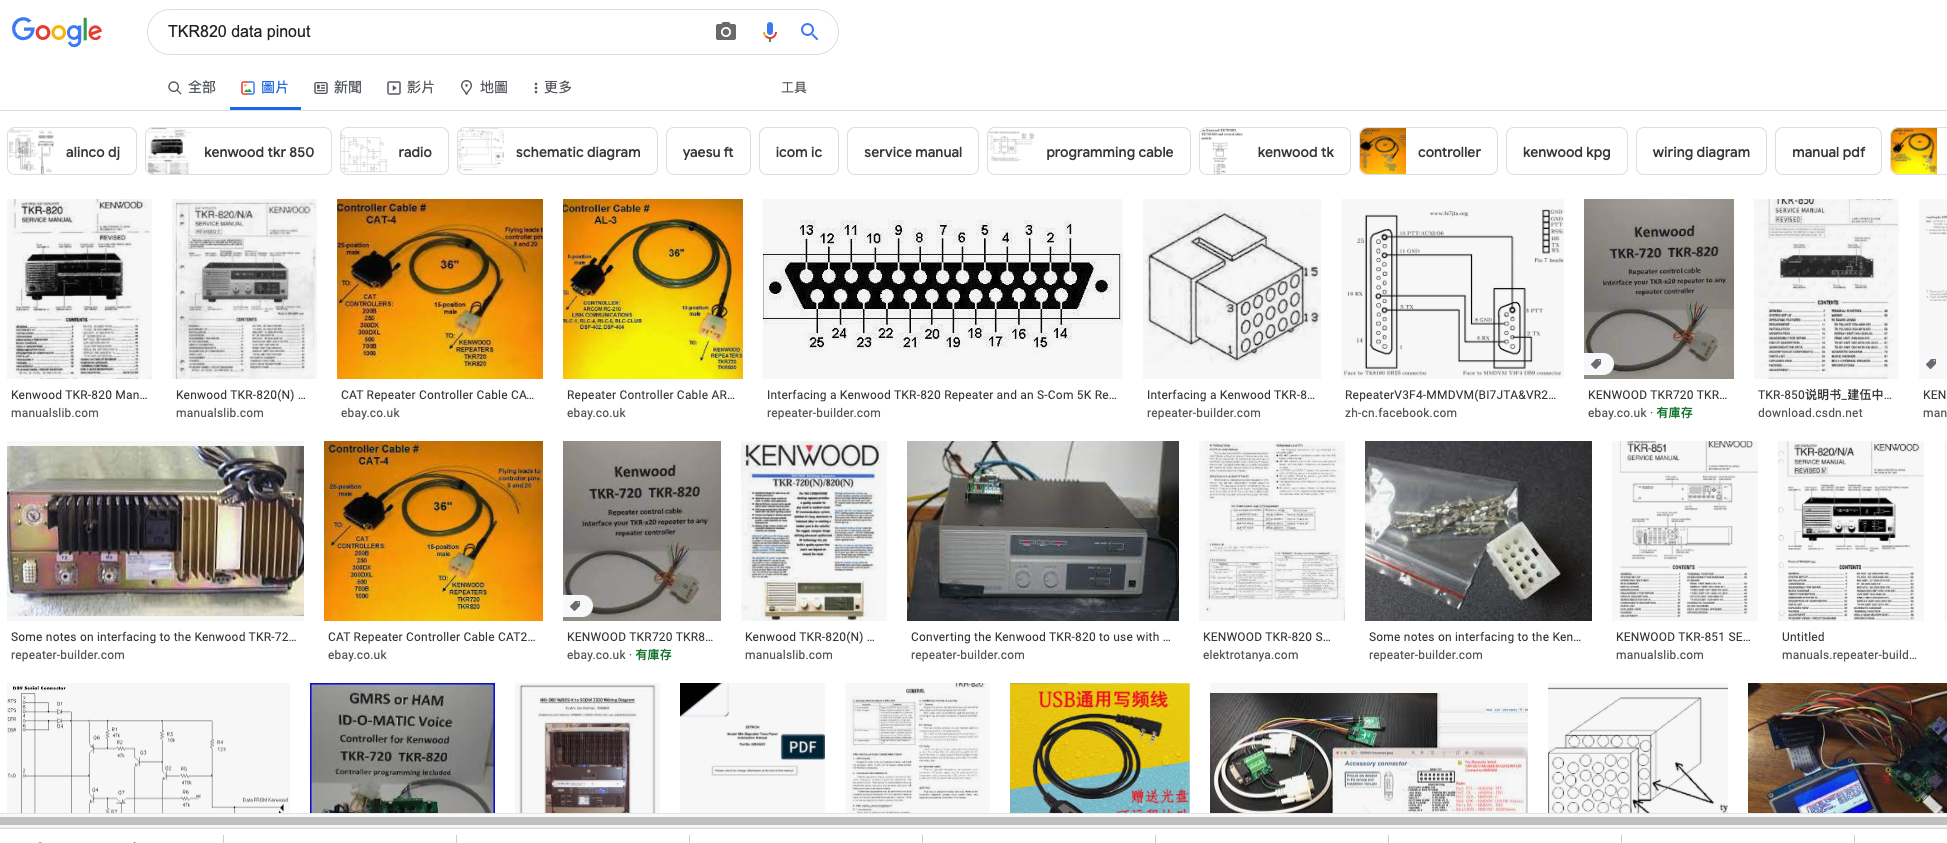This screenshot has width=1947, height=843.
Task: Open Kenwood TKR-820 Manual thumbnail from manualslib
Action: 80,289
